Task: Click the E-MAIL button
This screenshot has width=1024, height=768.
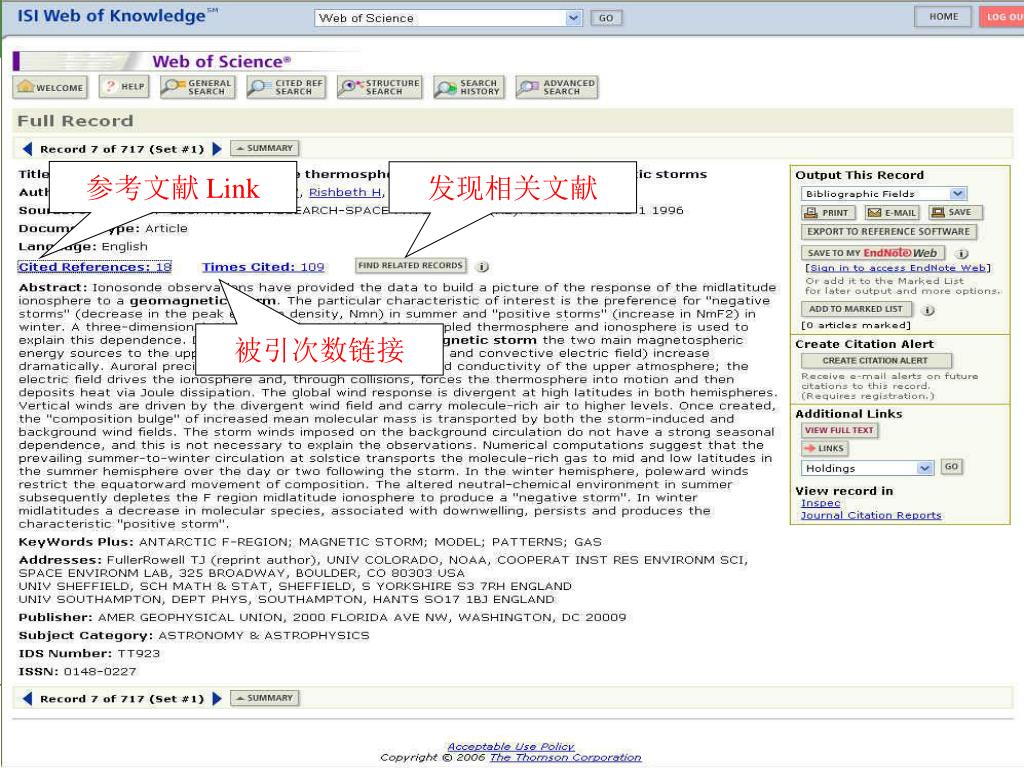Action: (x=892, y=212)
